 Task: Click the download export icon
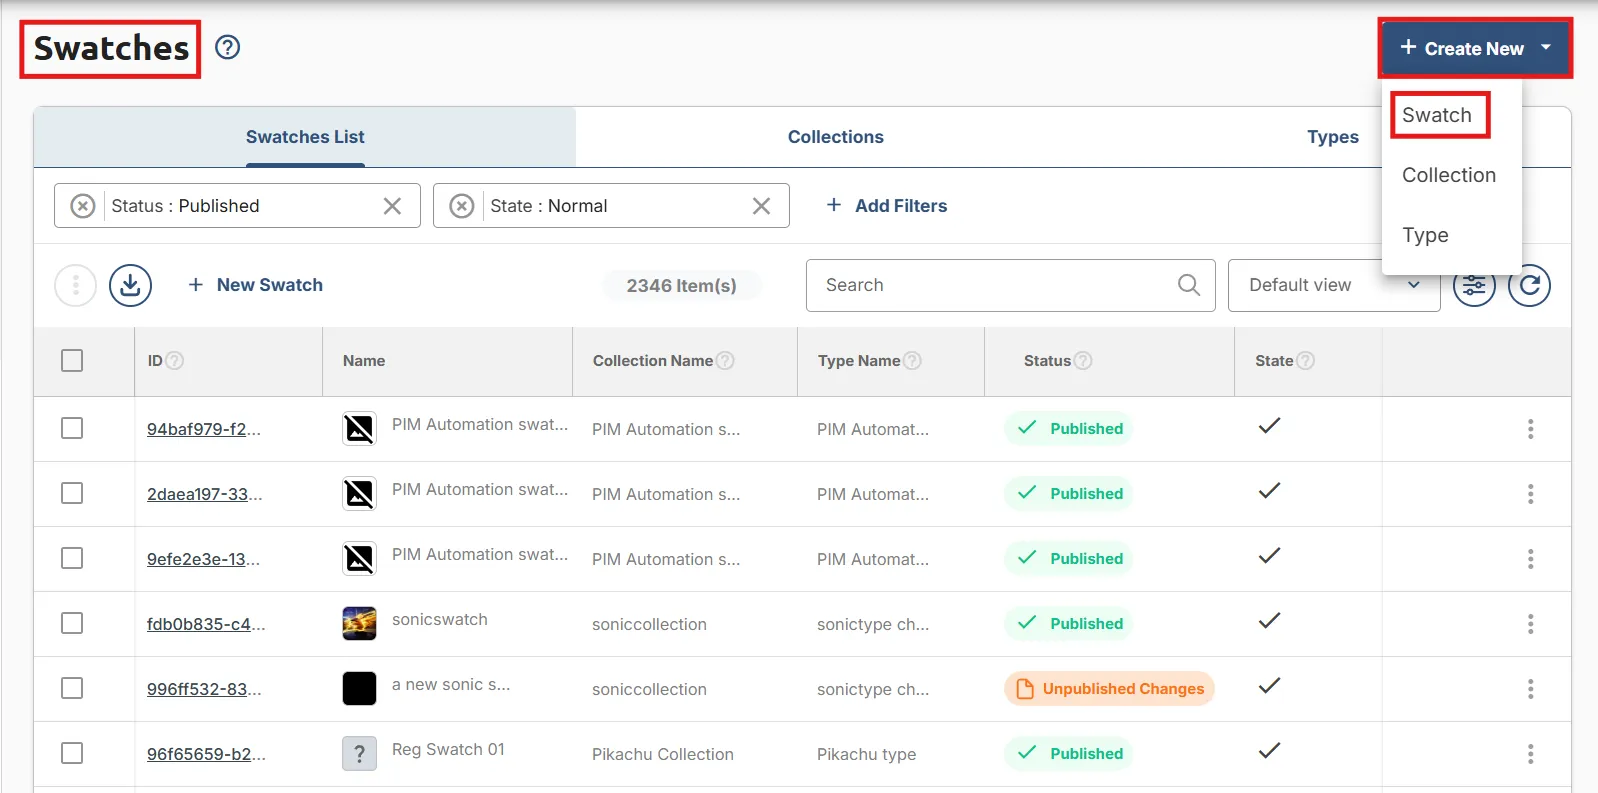pos(130,285)
